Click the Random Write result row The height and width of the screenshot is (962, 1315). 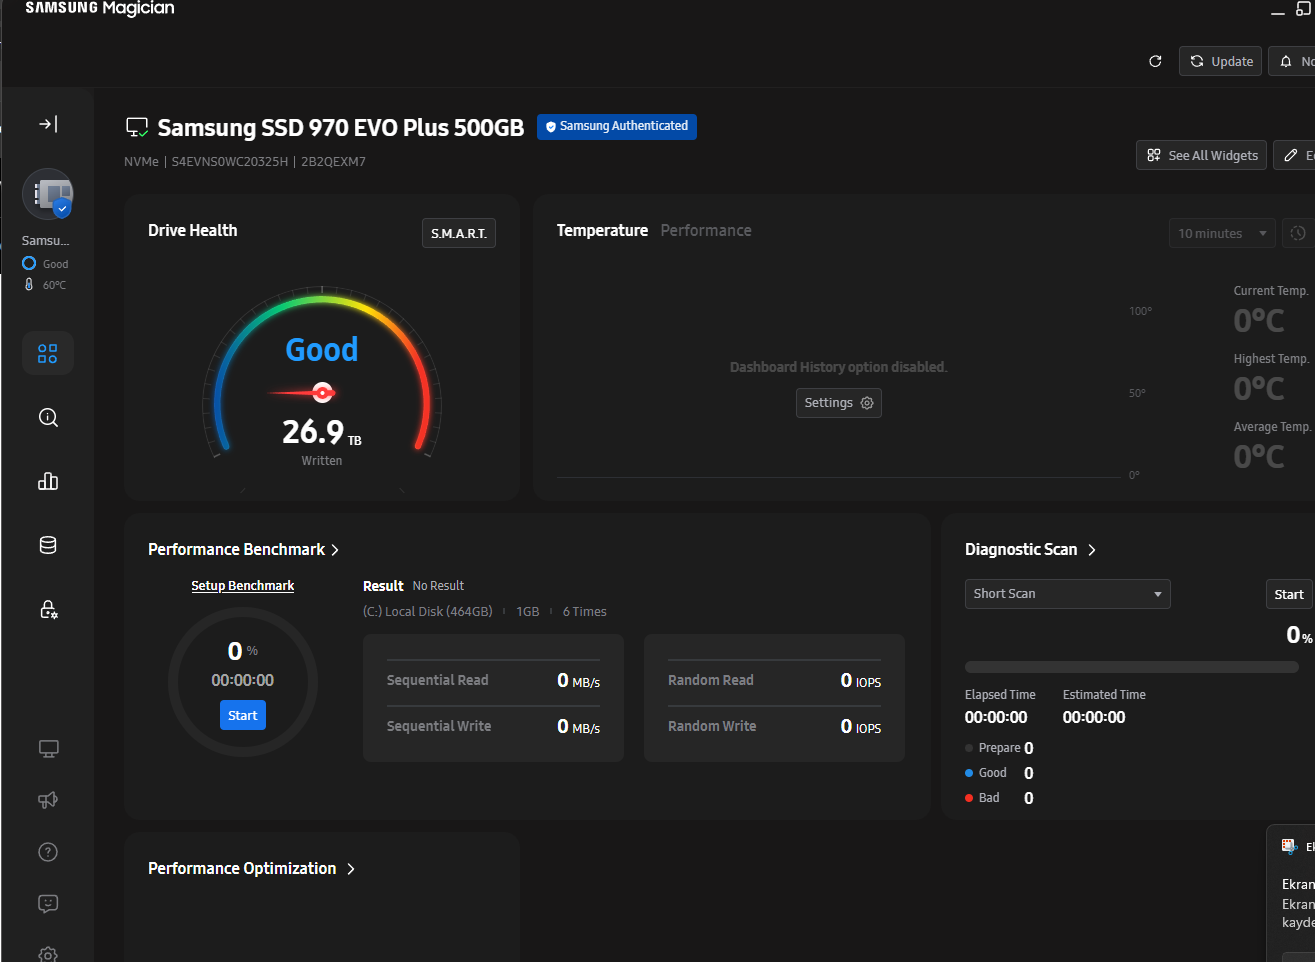pyautogui.click(x=775, y=726)
